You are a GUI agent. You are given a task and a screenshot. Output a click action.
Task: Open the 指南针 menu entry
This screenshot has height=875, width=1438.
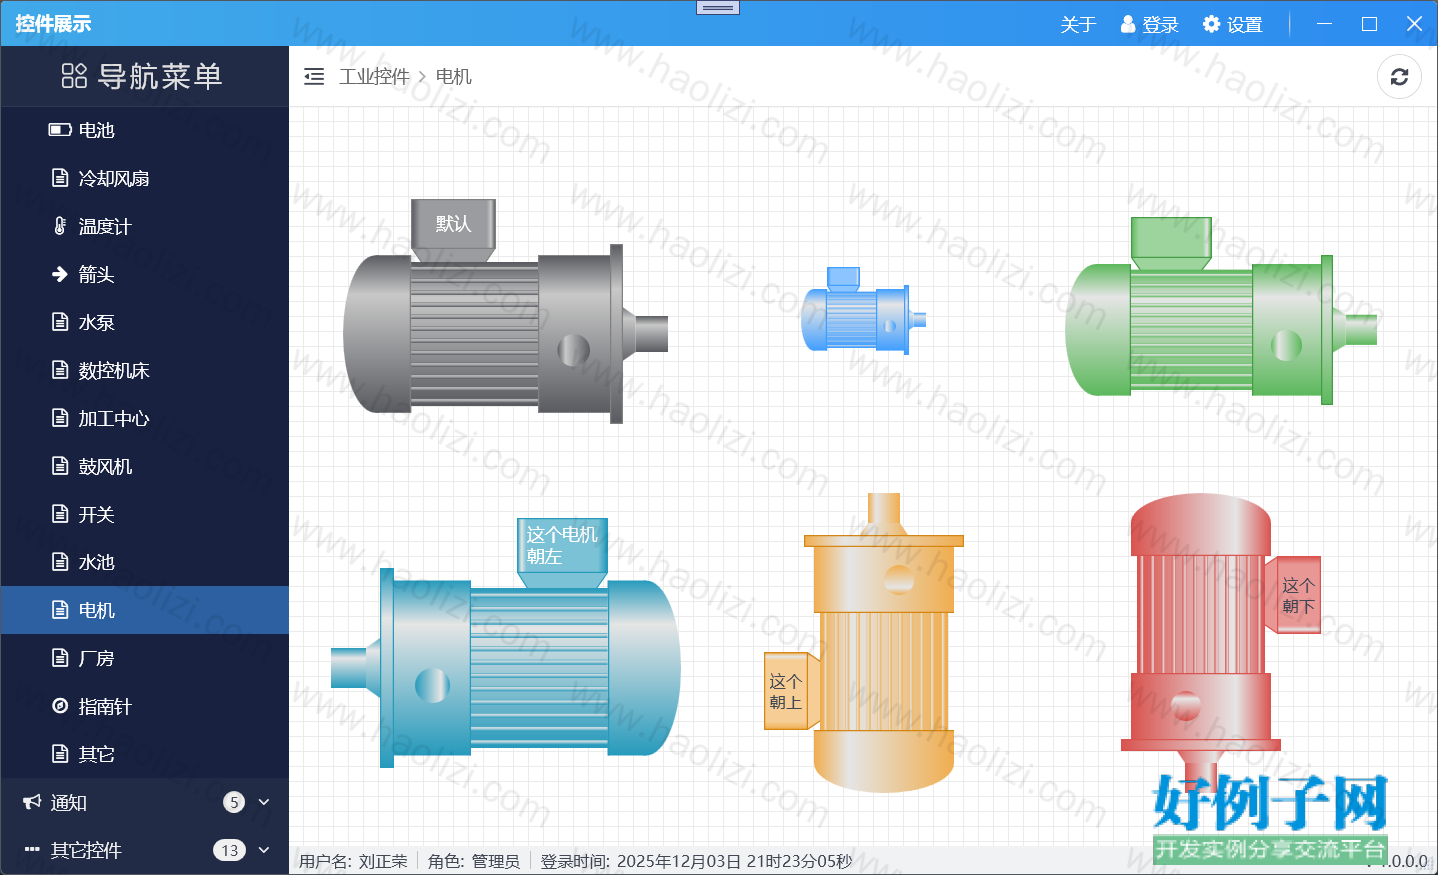[145, 706]
